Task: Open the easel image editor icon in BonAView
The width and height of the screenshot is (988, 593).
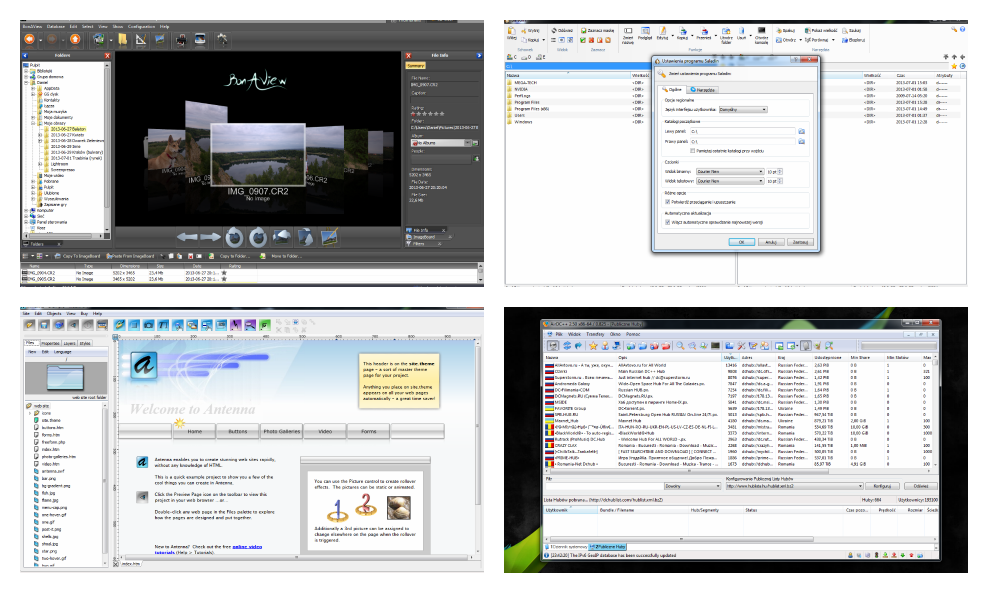Action: (330, 237)
